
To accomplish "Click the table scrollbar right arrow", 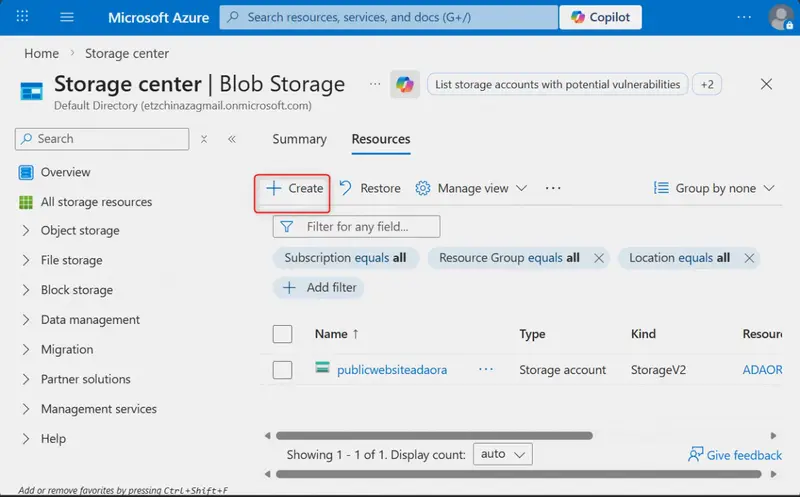I will coord(773,436).
